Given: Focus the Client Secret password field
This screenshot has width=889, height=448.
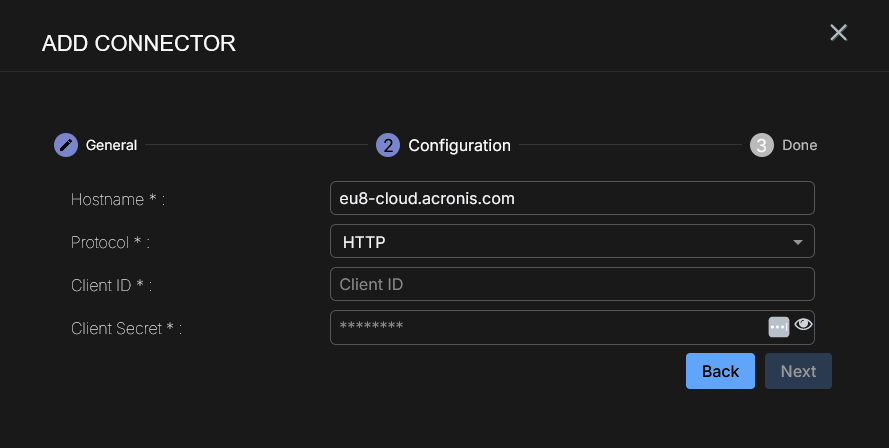Looking at the screenshot, I should point(545,327).
